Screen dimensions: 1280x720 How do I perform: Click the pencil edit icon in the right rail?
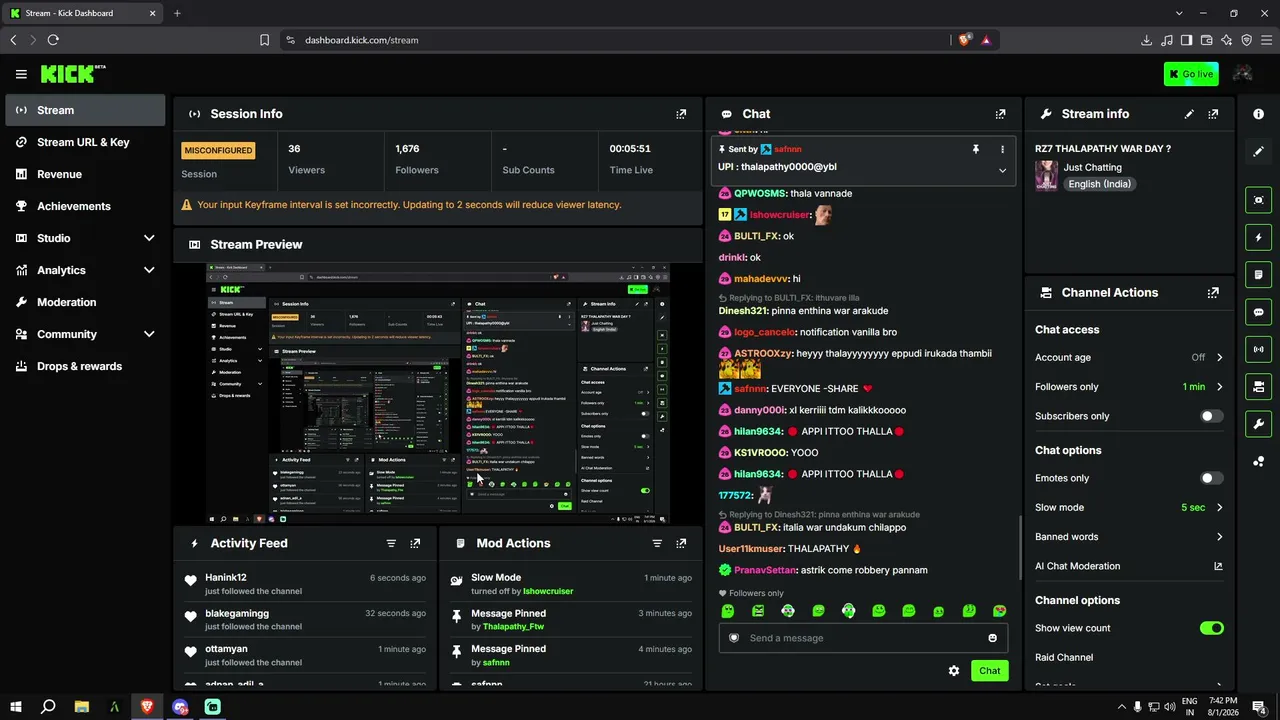coord(1258,151)
